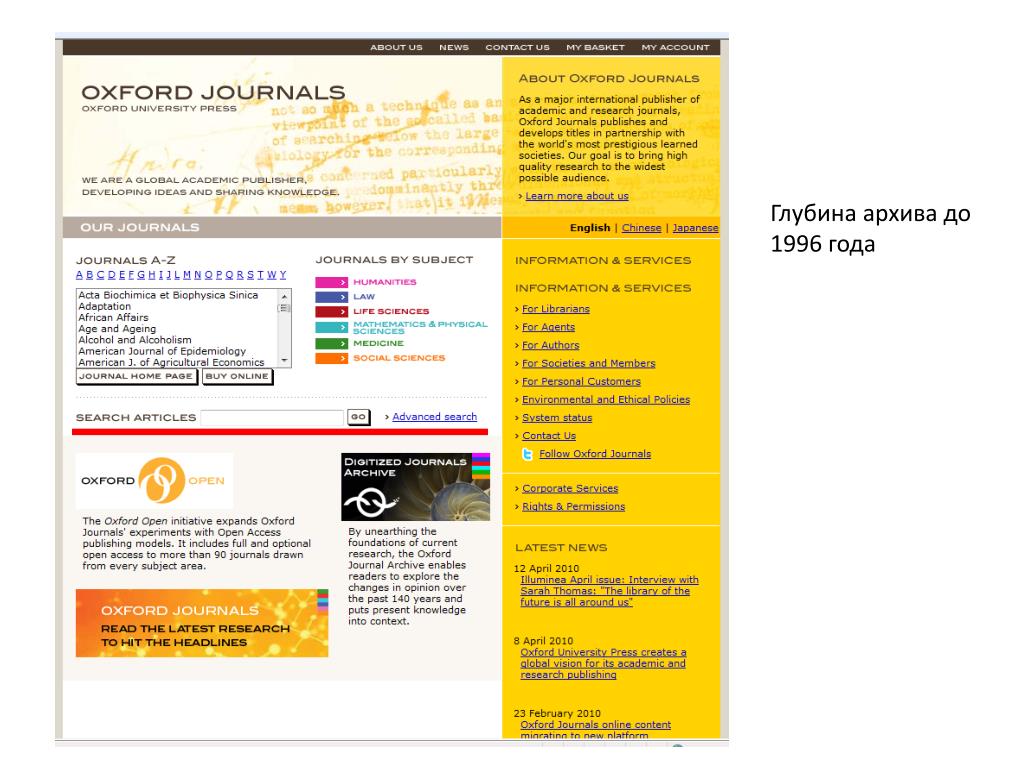This screenshot has height=768, width=1024.
Task: Open the System status link
Action: [557, 418]
